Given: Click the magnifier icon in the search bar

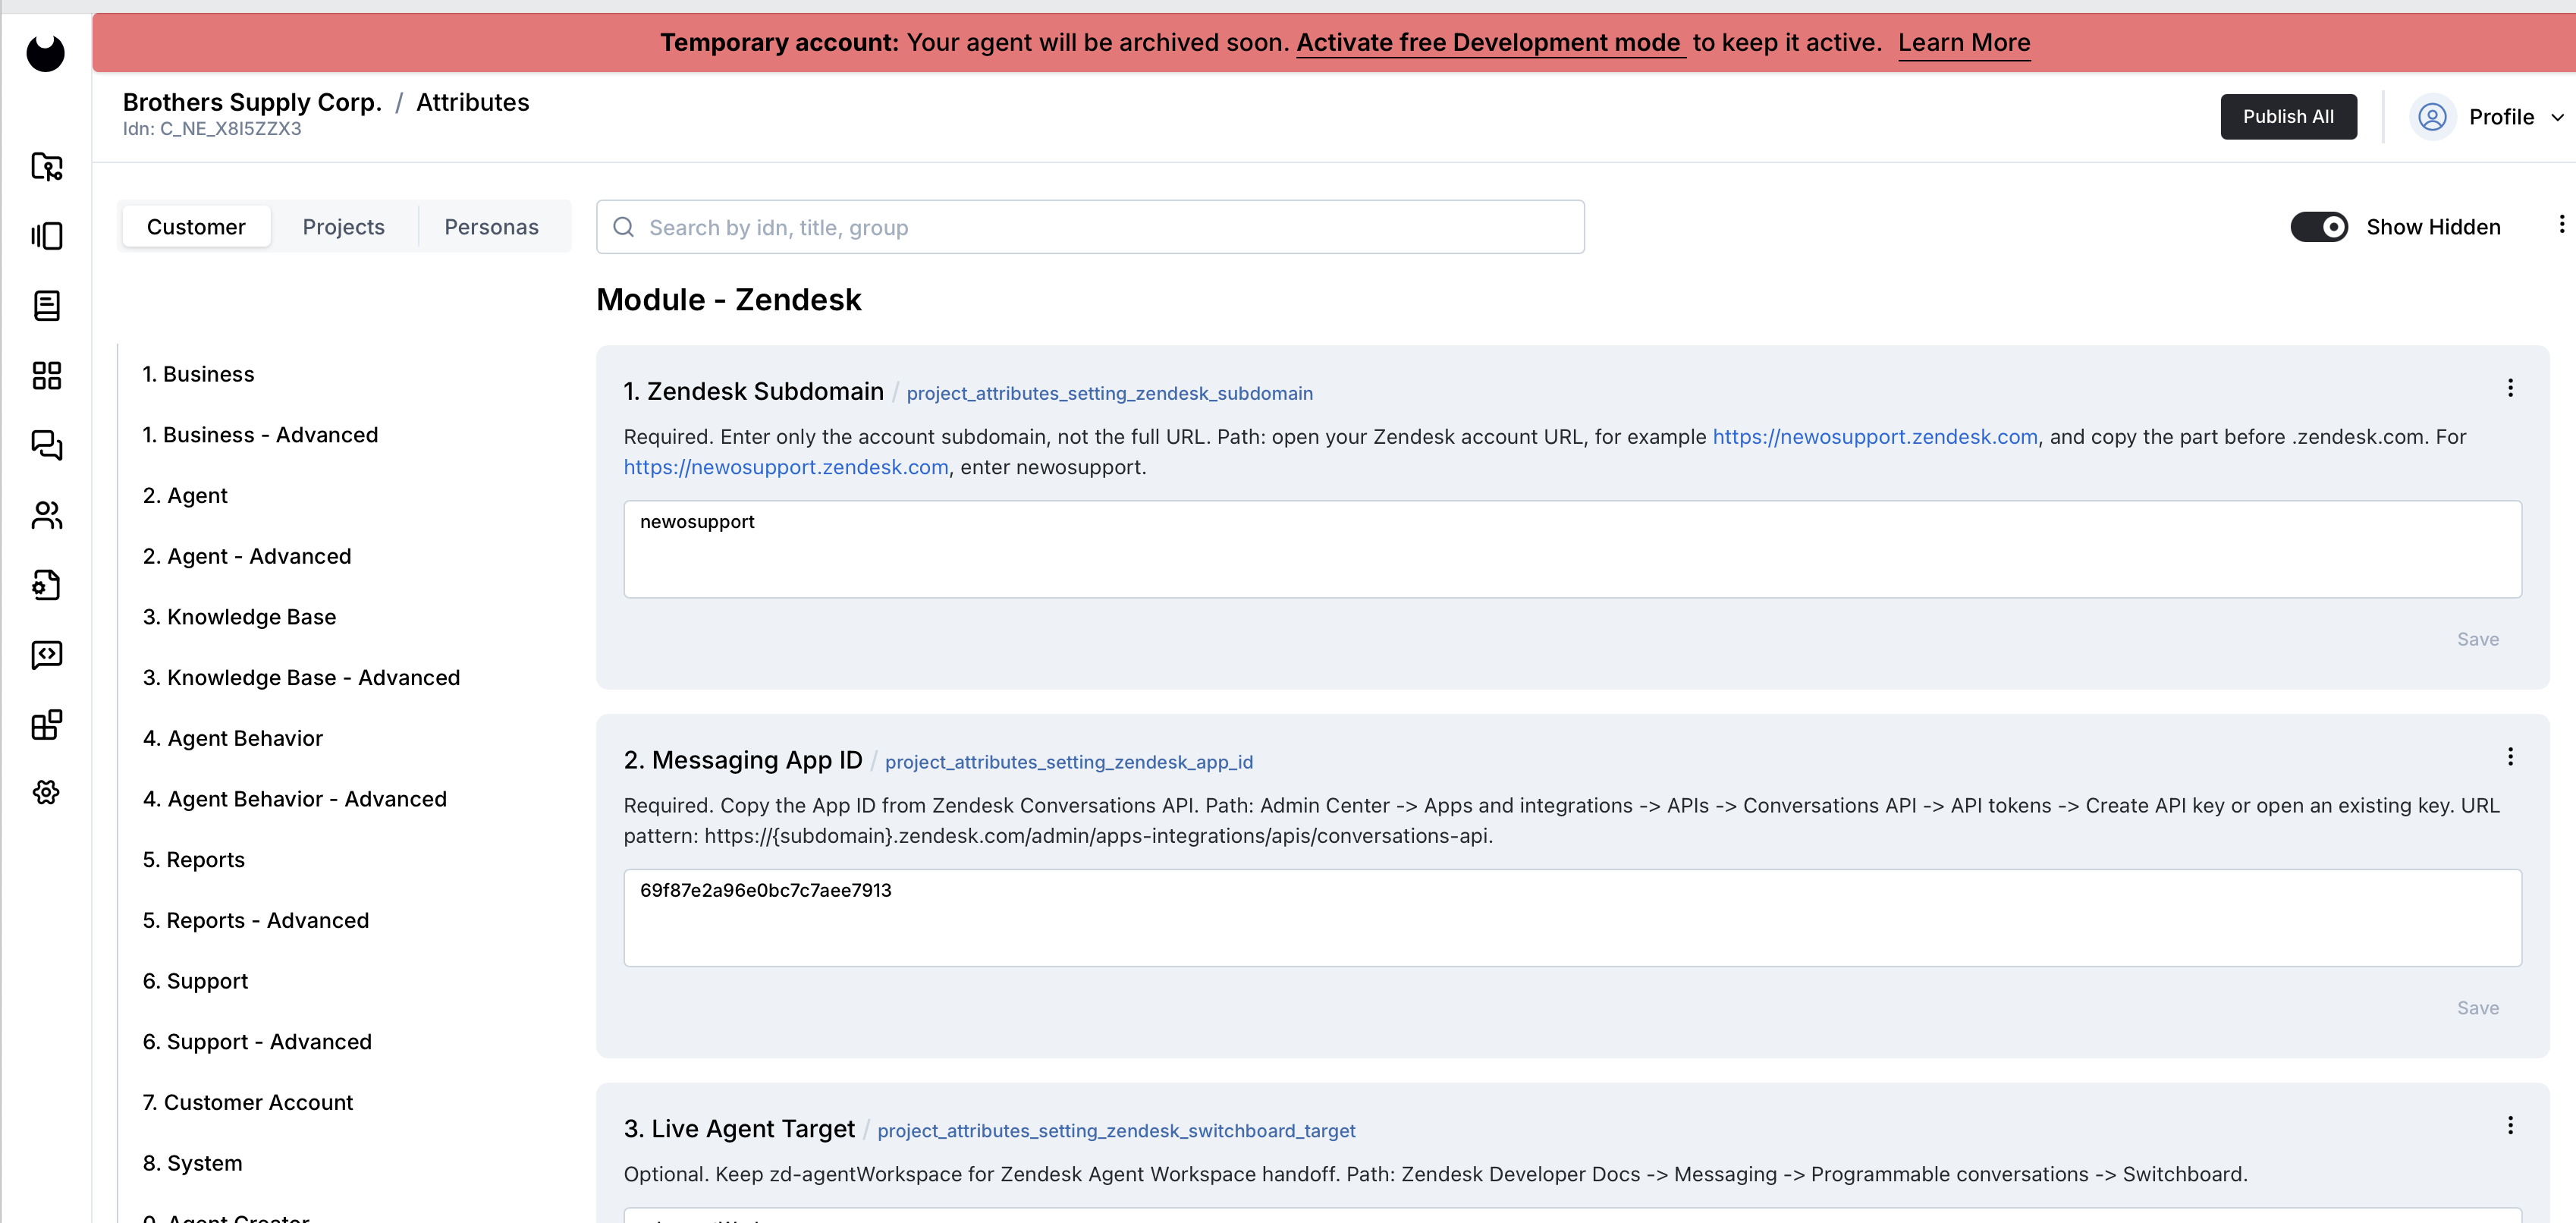Looking at the screenshot, I should click(623, 227).
